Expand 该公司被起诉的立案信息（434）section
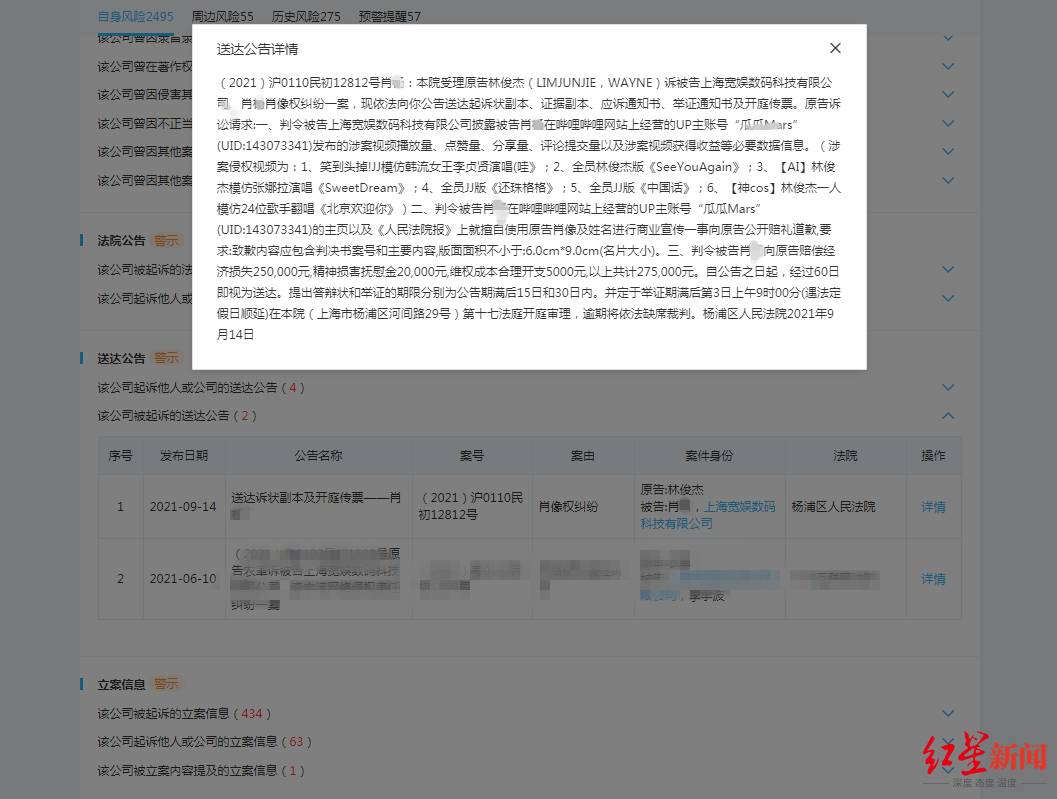This screenshot has width=1057, height=799. point(947,712)
